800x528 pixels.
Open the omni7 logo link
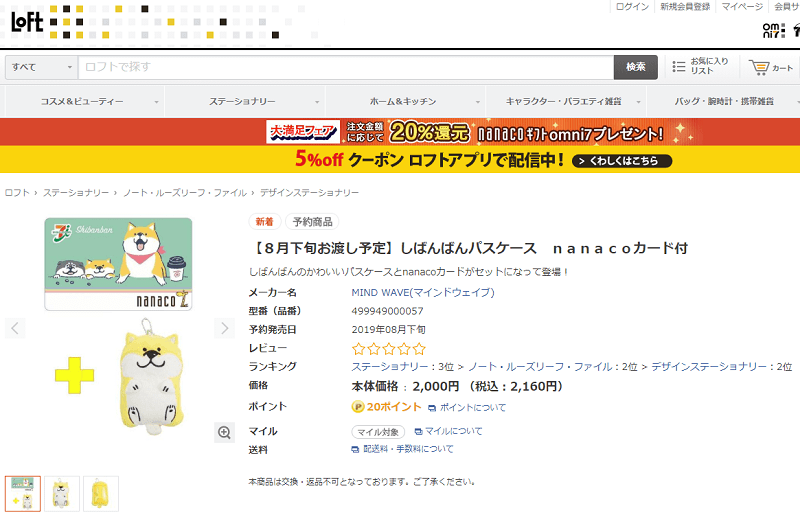tap(773, 30)
